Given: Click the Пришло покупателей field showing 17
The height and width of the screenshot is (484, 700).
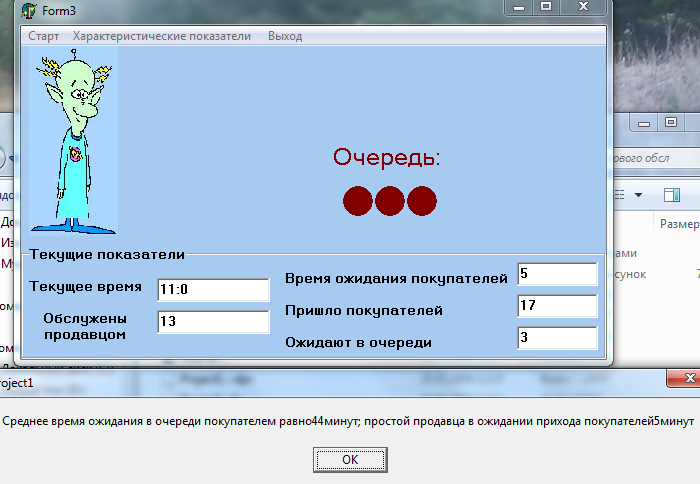Looking at the screenshot, I should click(x=557, y=306).
